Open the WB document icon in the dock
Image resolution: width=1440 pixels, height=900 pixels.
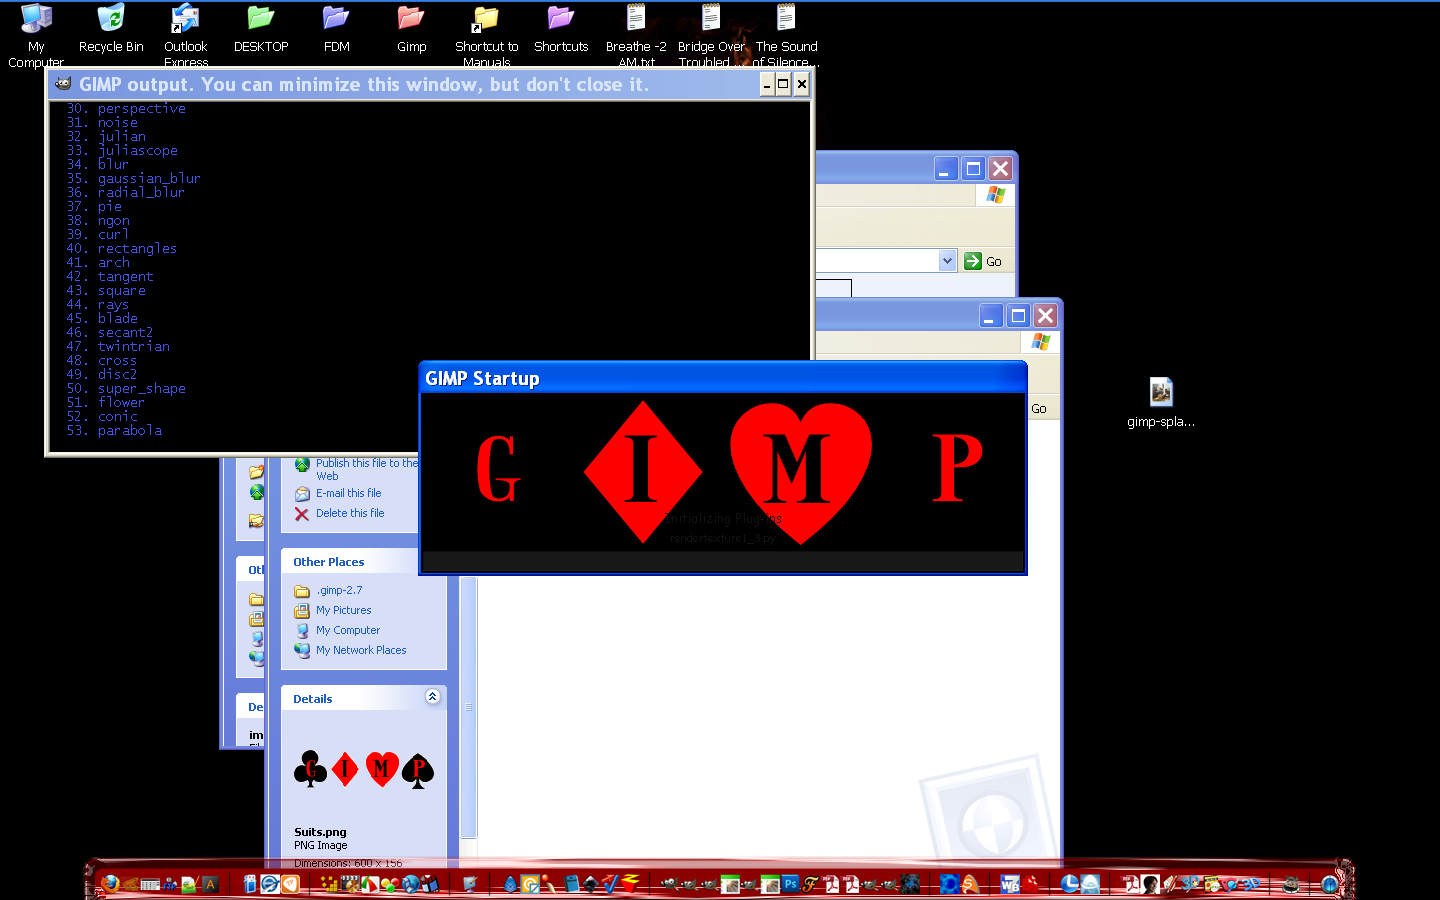(x=1010, y=884)
